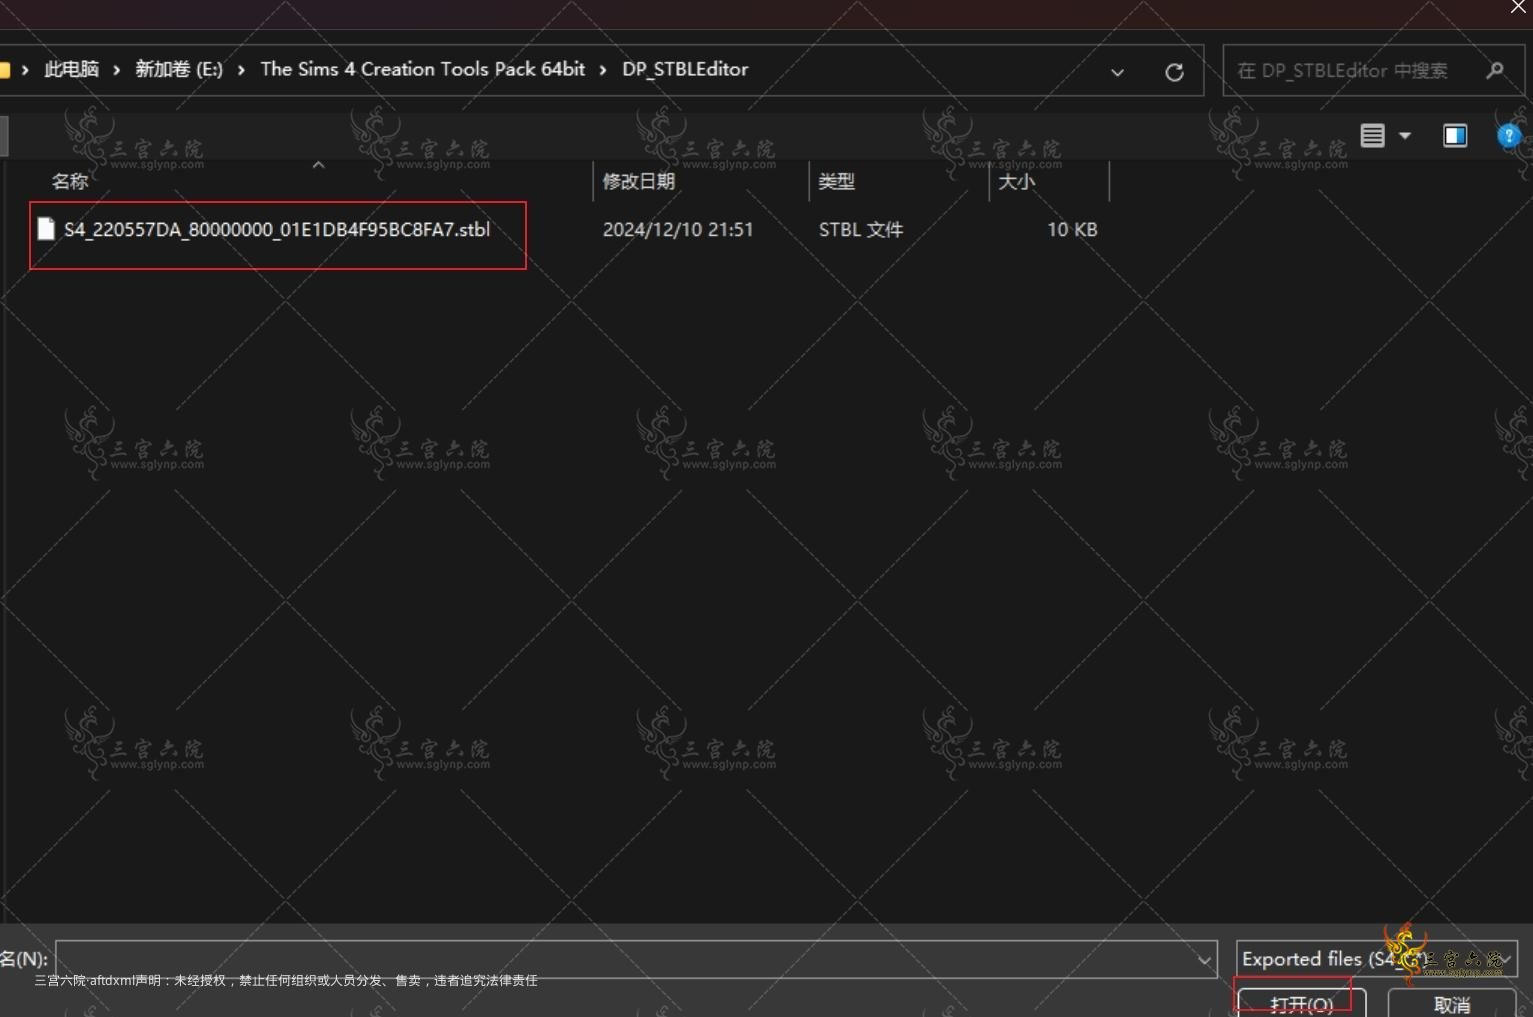Expand chevron after 新加卷 (E:) breadcrumb
This screenshot has width=1533, height=1017.
click(x=241, y=70)
